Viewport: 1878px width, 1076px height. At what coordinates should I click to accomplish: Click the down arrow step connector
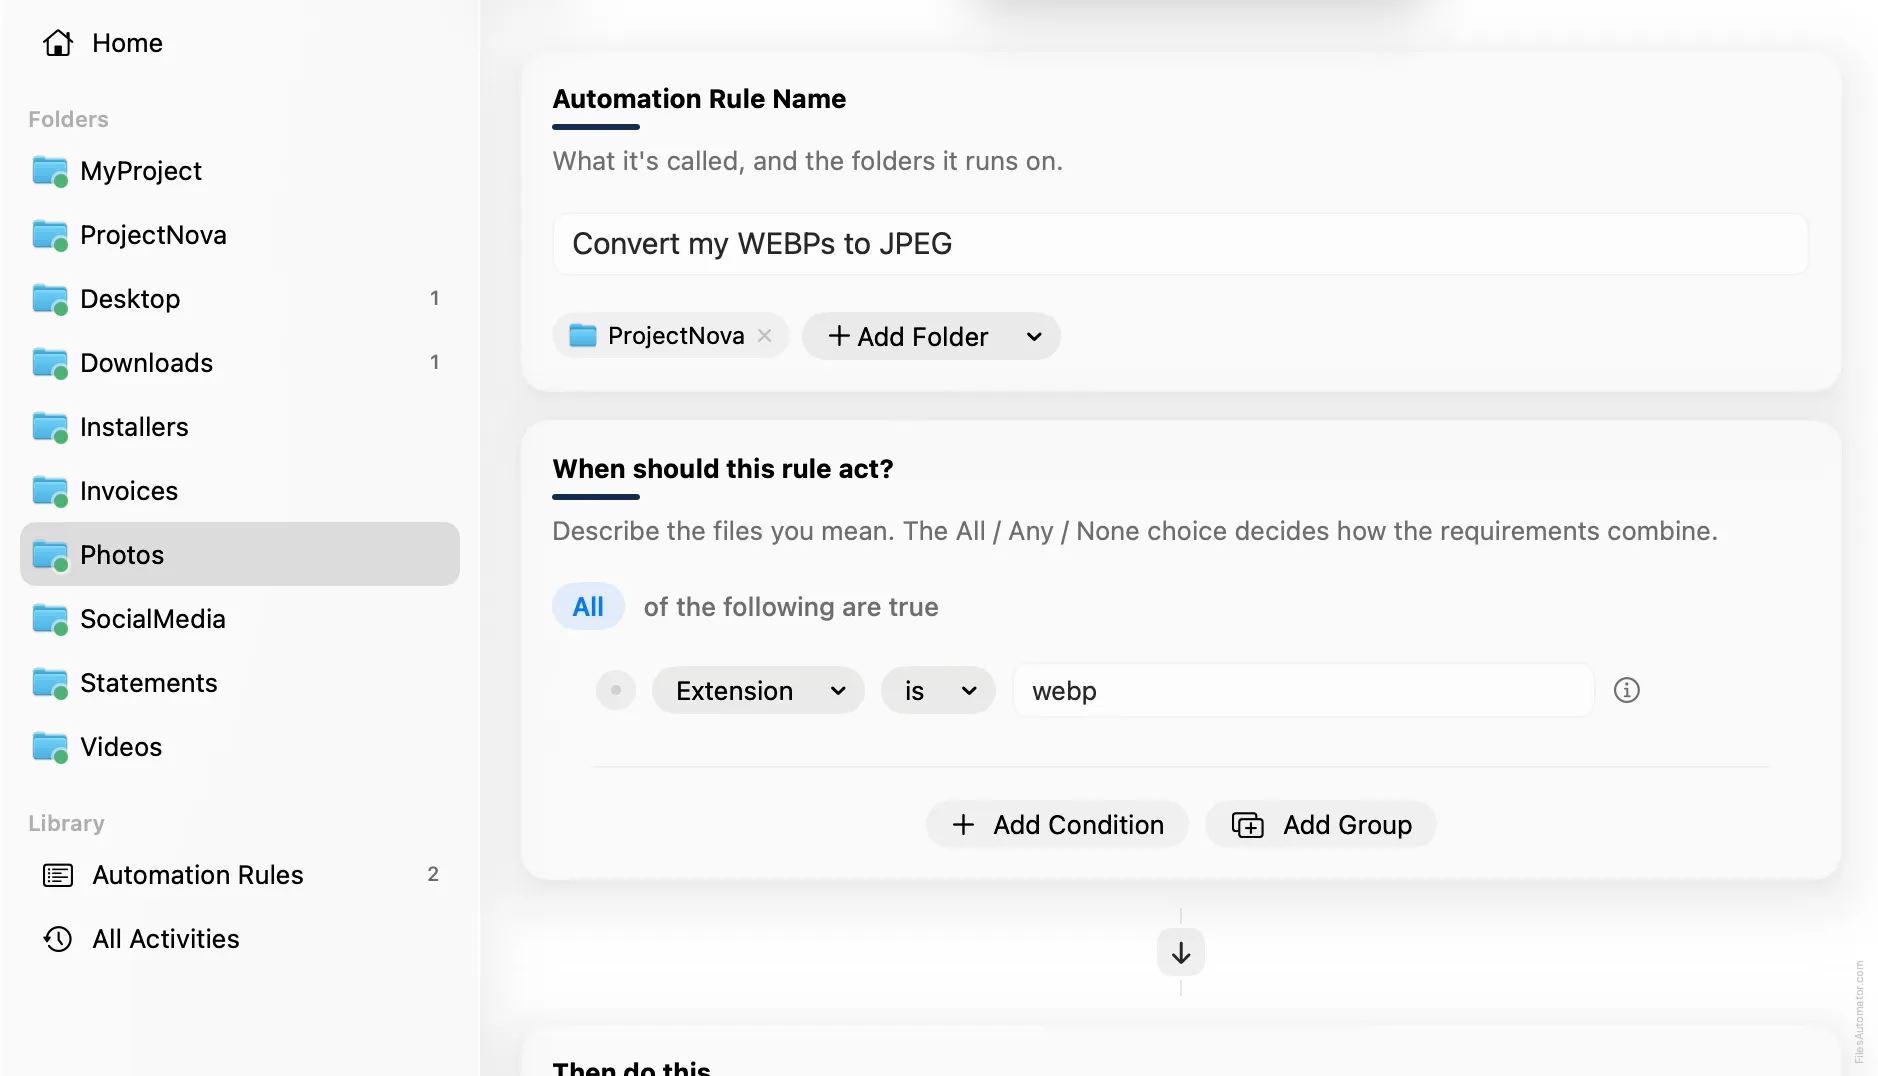tap(1181, 953)
